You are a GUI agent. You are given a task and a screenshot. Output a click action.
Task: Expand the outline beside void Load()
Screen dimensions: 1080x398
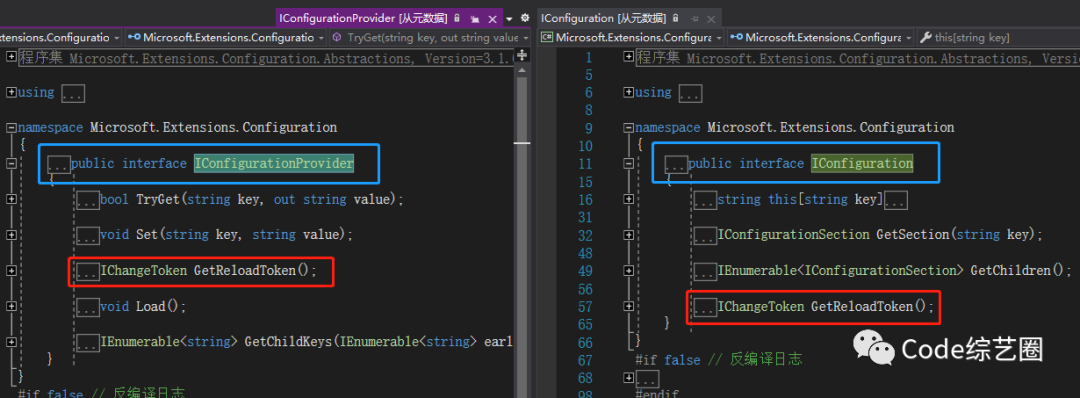11,306
